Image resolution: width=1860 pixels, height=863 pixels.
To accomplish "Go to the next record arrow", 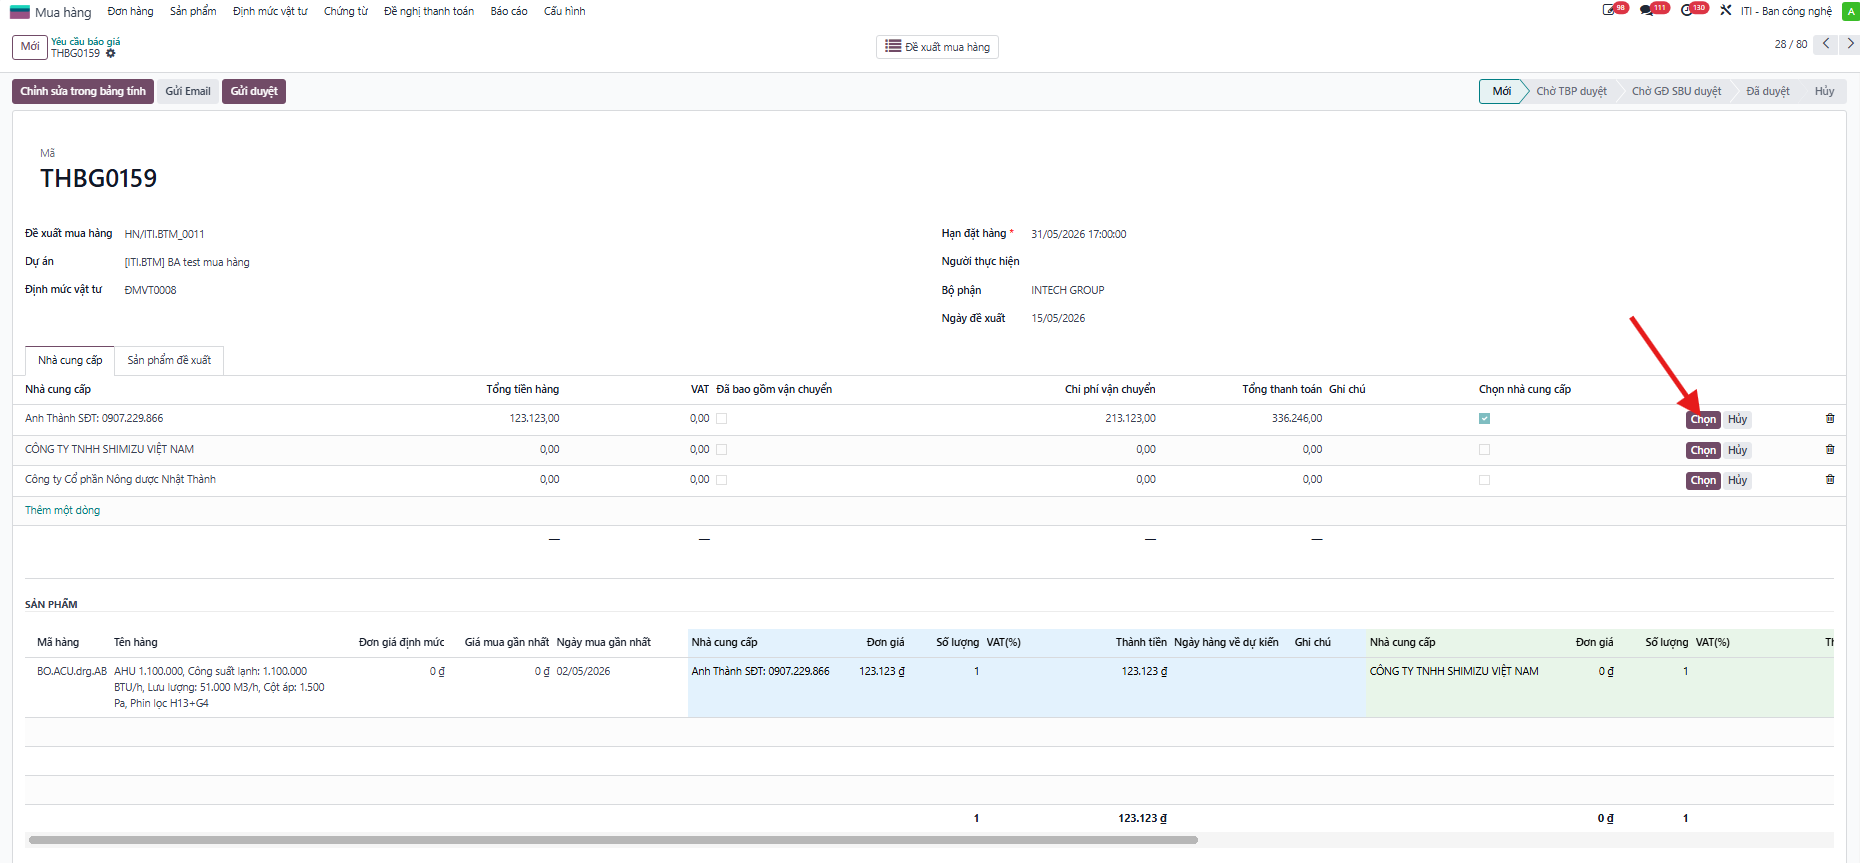I will [x=1849, y=44].
